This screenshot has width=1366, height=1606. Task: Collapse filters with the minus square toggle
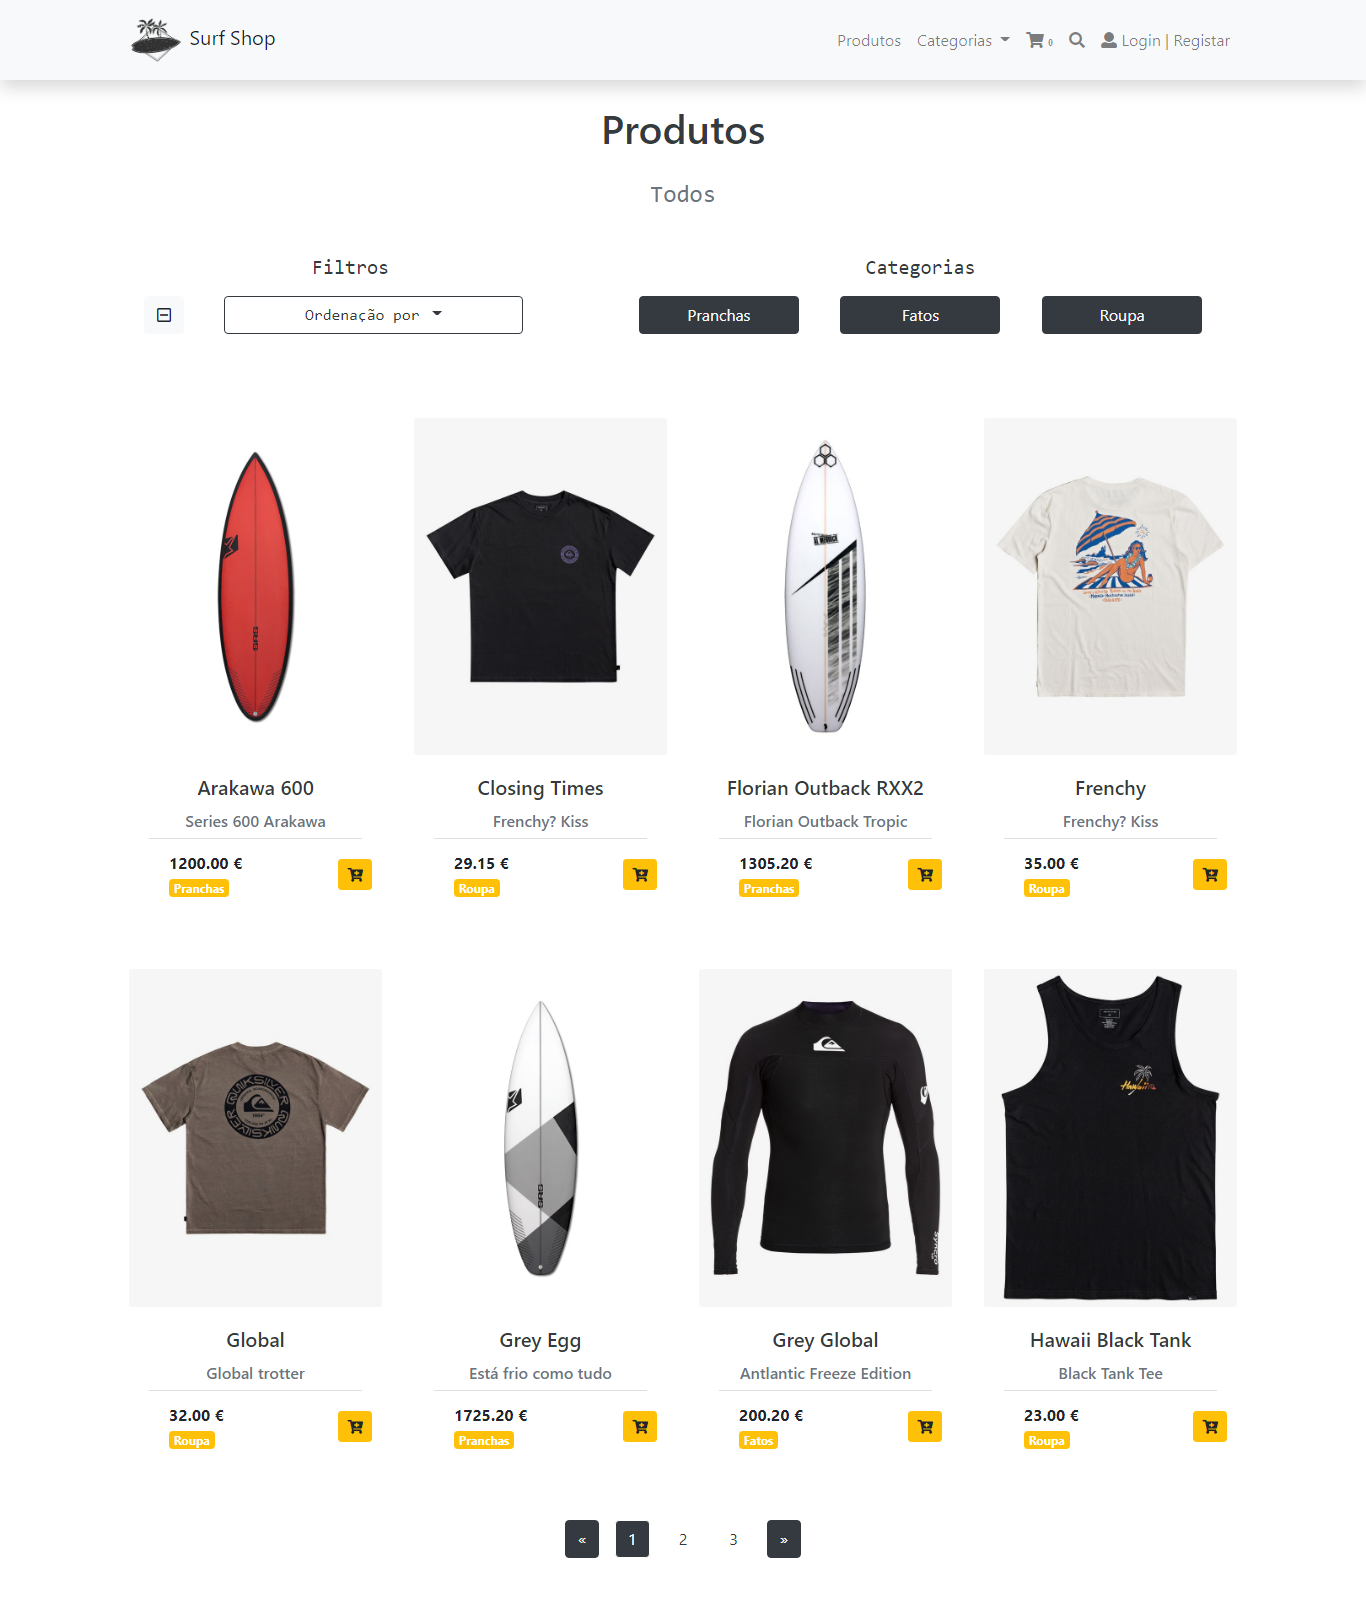click(x=164, y=315)
